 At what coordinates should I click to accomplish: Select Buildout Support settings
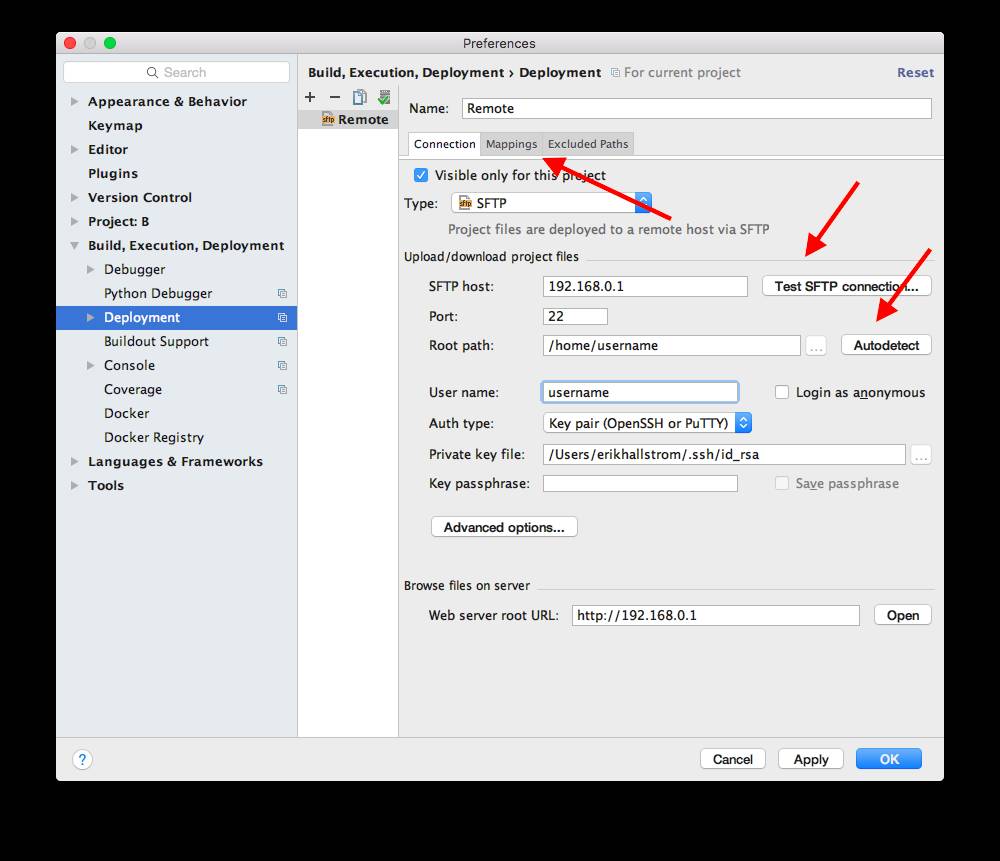pos(156,341)
